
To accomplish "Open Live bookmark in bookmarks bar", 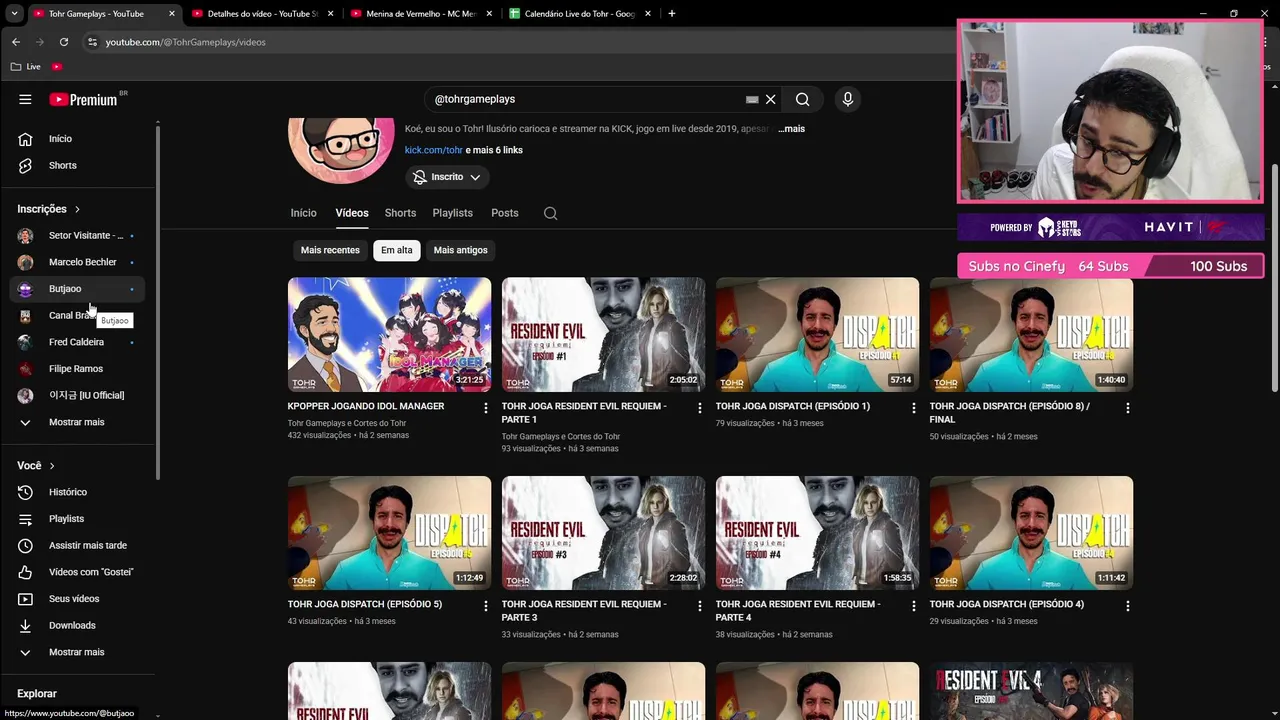I will (x=26, y=66).
